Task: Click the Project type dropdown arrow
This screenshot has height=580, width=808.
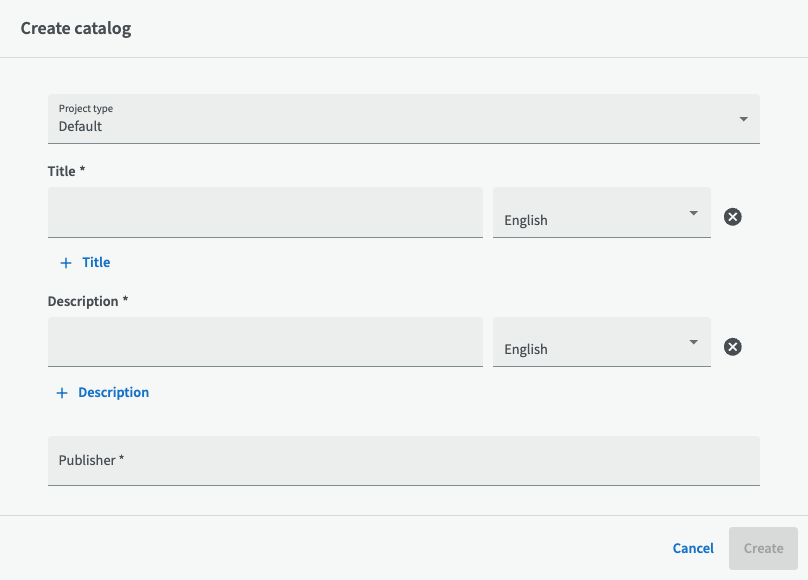Action: pos(744,119)
